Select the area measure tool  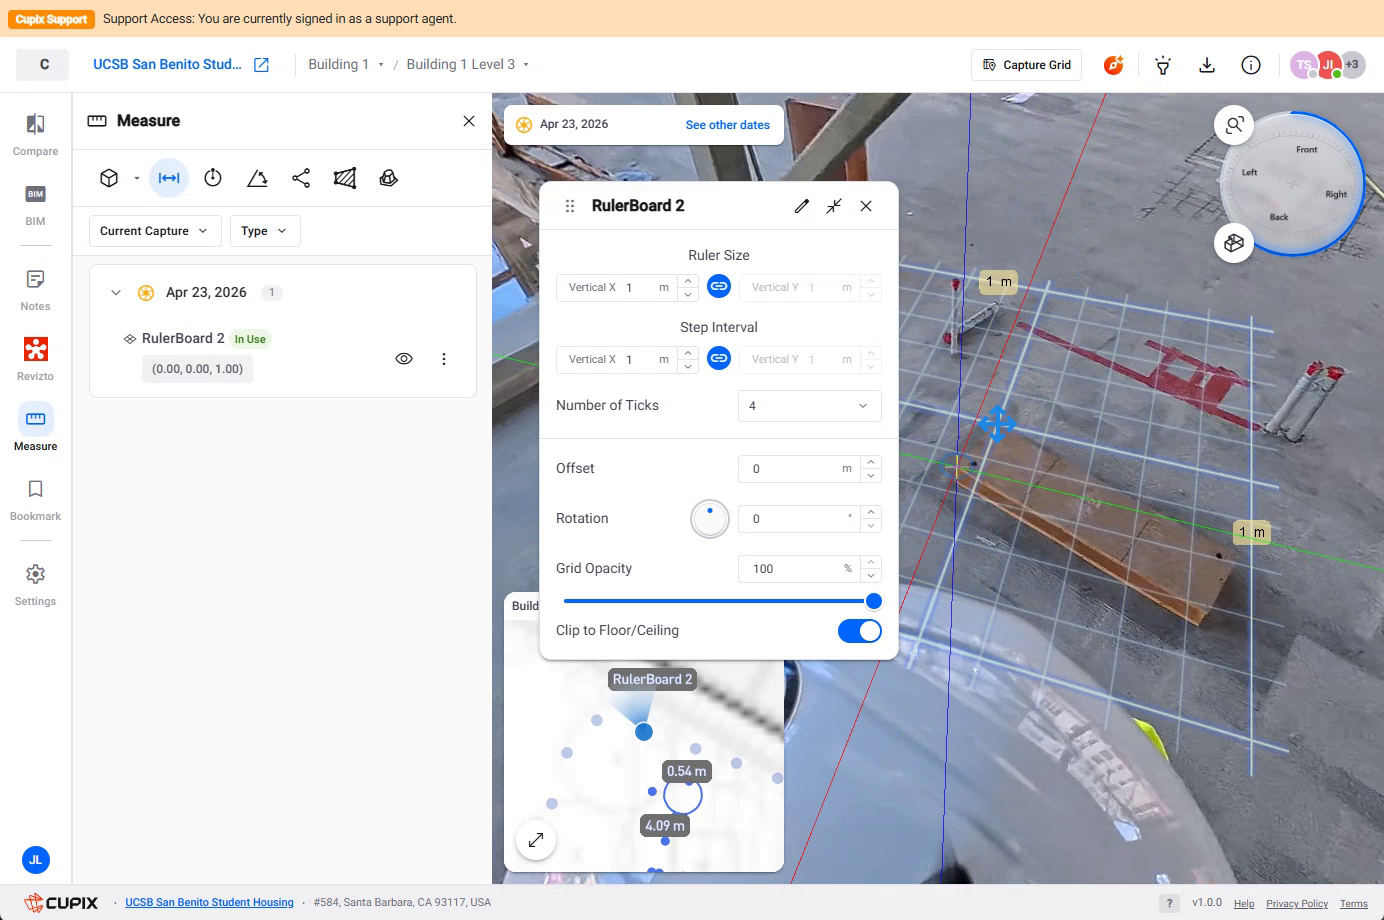point(345,178)
